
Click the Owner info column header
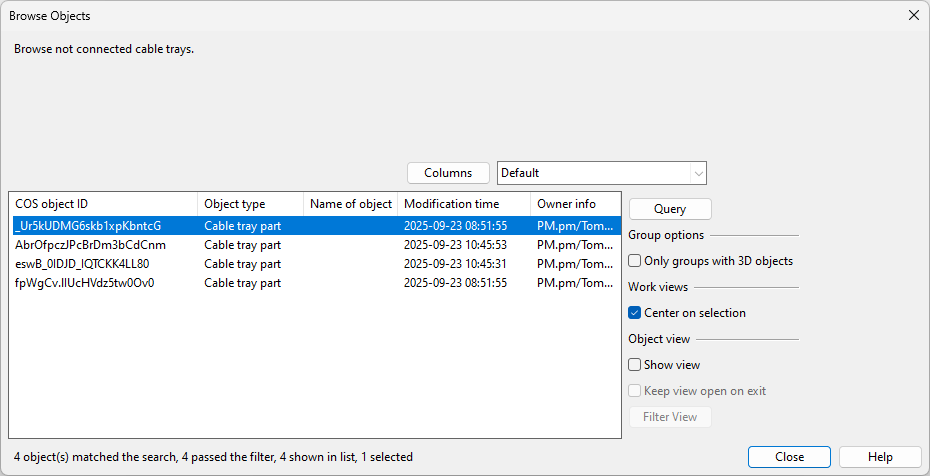tap(574, 204)
